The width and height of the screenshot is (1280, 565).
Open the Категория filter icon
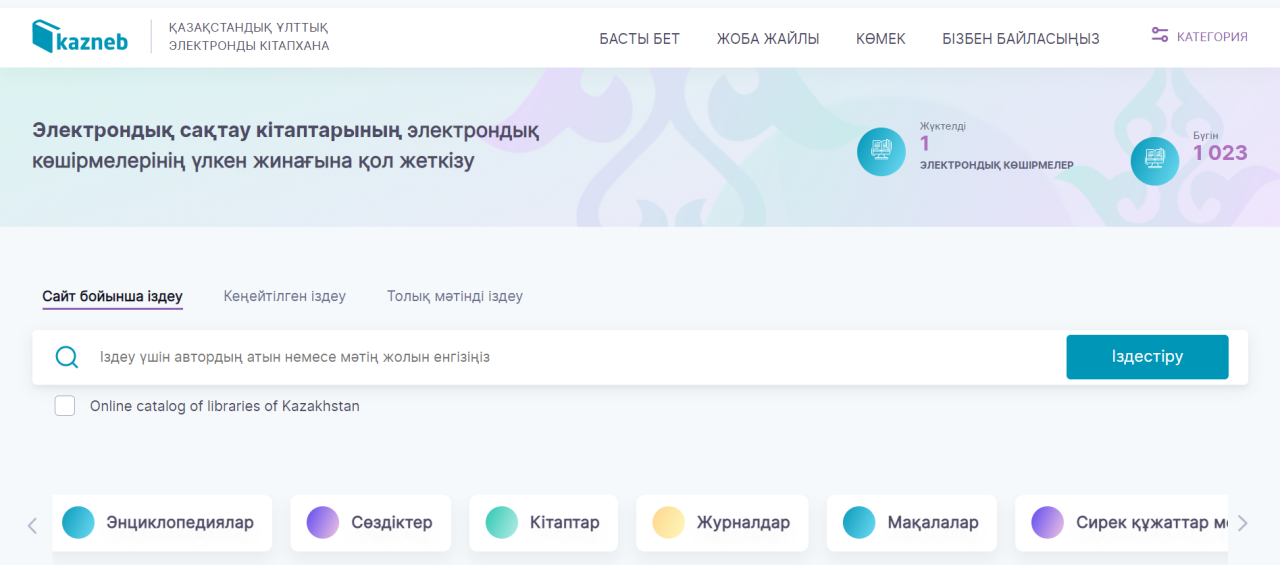click(x=1160, y=36)
